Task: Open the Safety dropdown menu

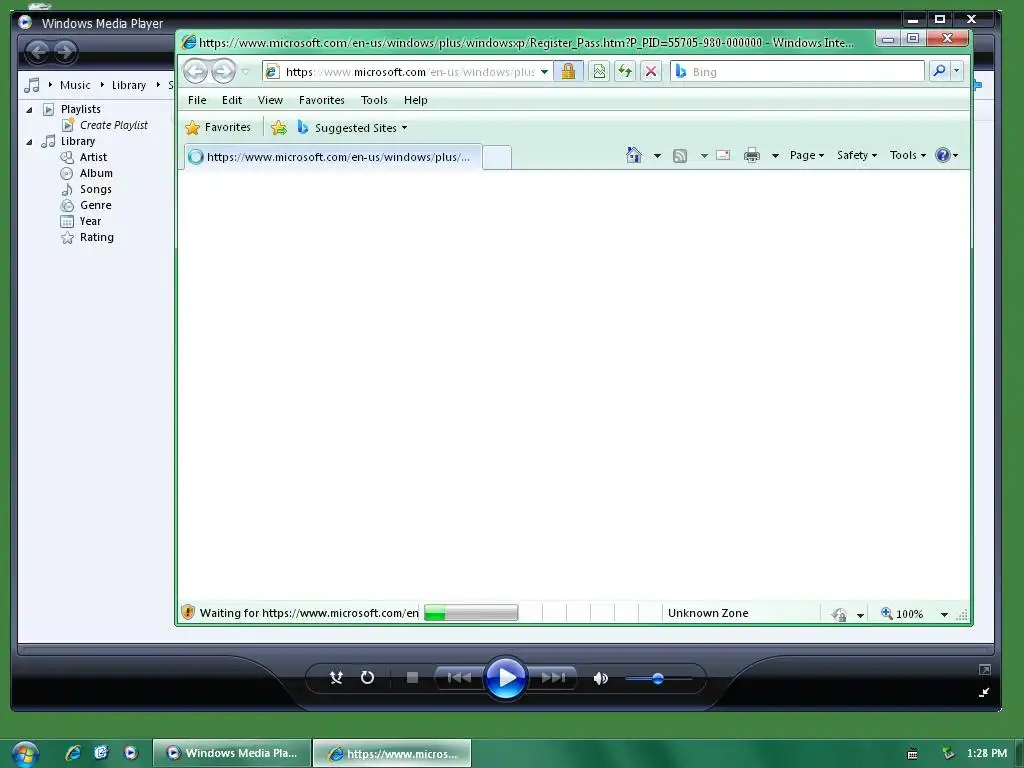Action: 857,155
